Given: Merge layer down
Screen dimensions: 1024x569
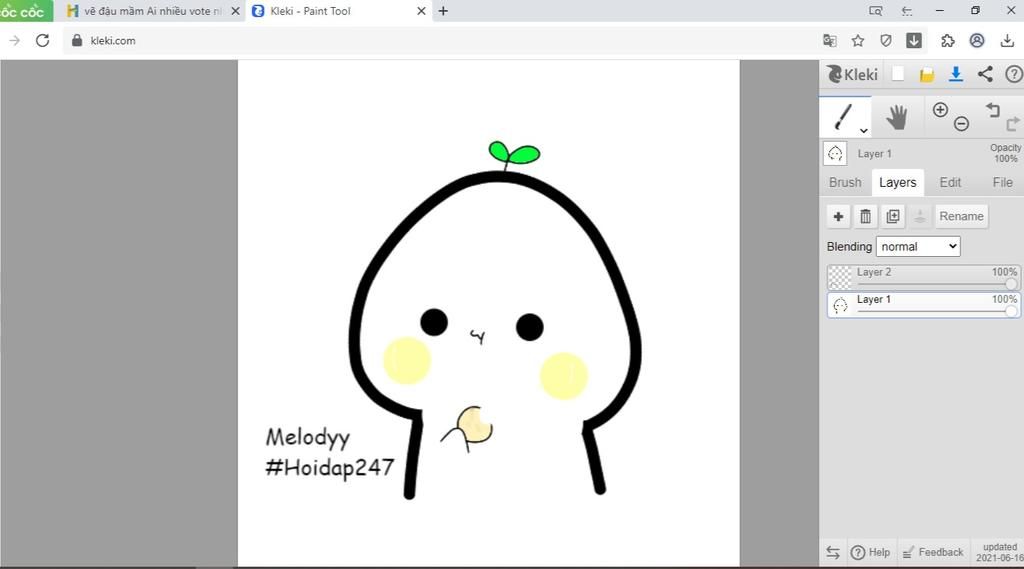Looking at the screenshot, I should pyautogui.click(x=920, y=216).
